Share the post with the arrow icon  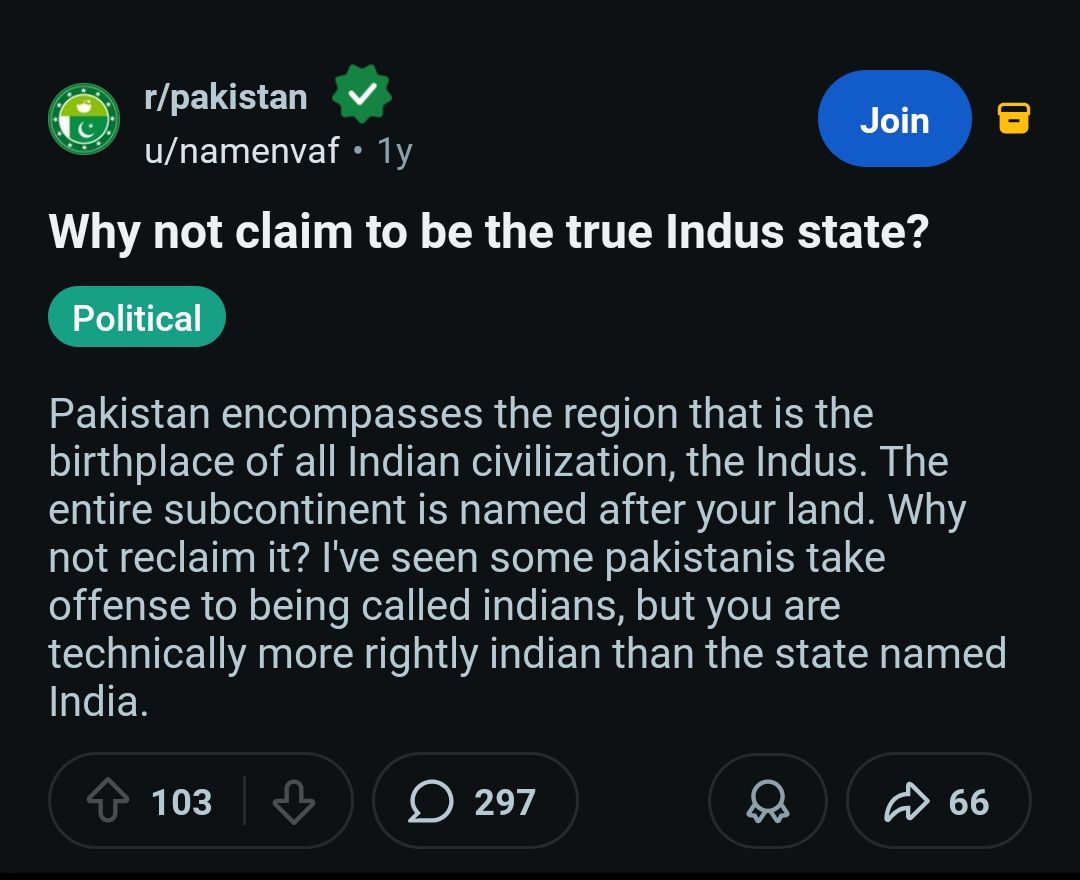(x=906, y=802)
